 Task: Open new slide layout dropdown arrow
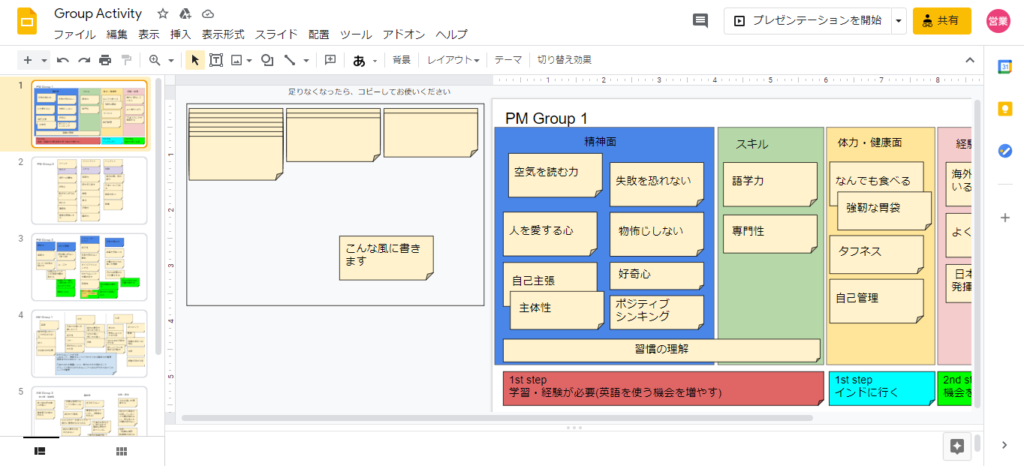click(44, 60)
